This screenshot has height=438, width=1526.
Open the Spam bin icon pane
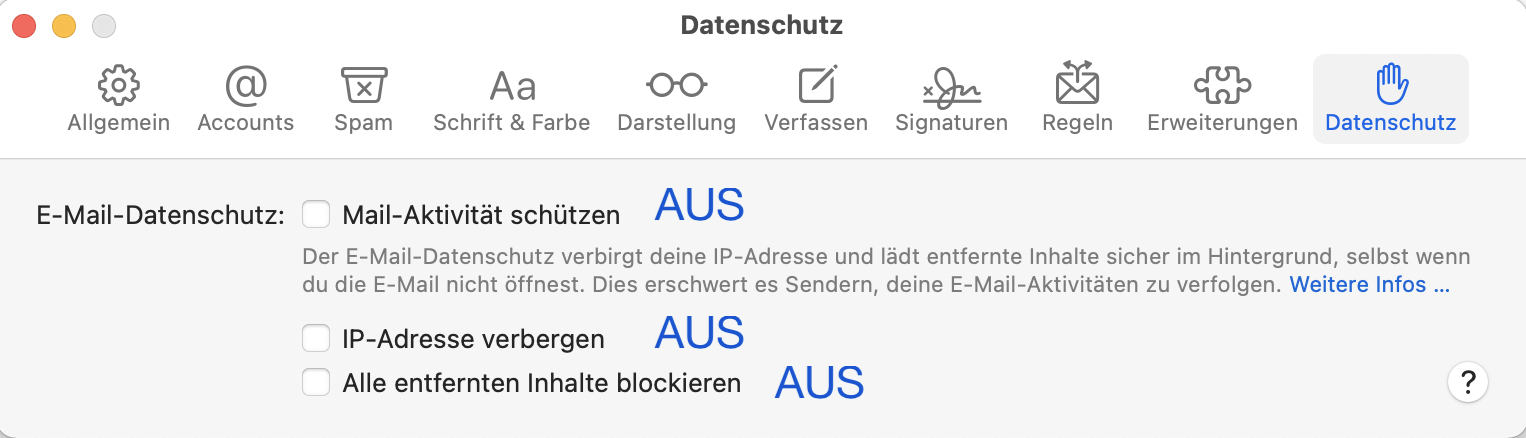[x=364, y=87]
